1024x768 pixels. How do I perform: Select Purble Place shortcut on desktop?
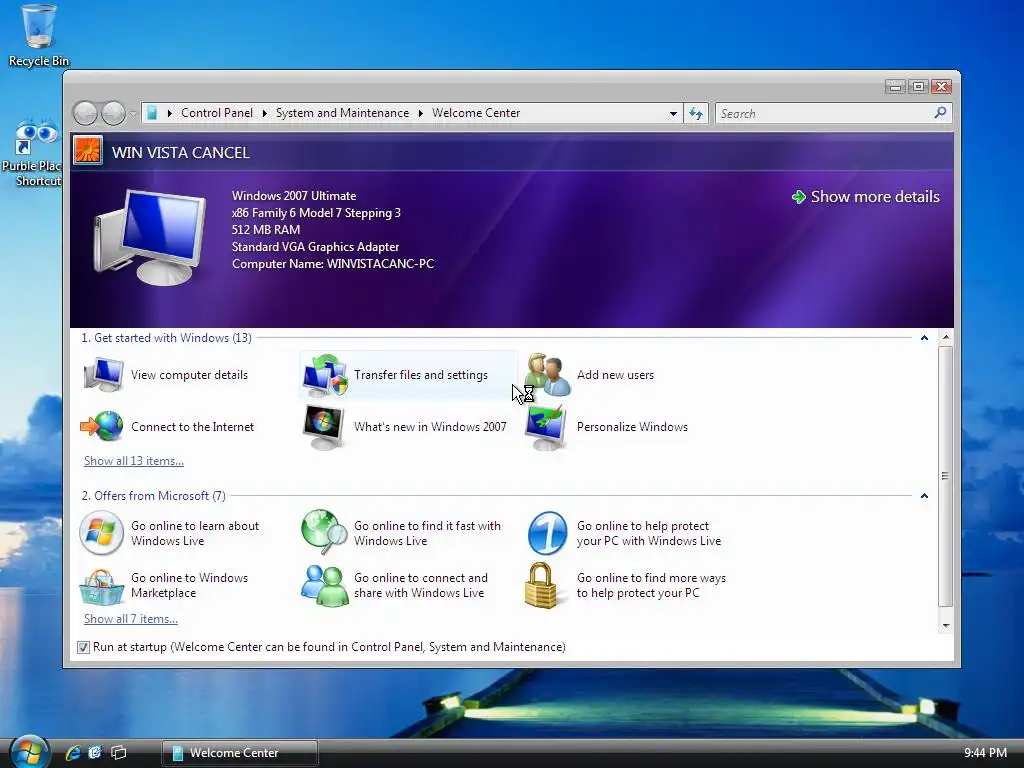click(x=32, y=153)
